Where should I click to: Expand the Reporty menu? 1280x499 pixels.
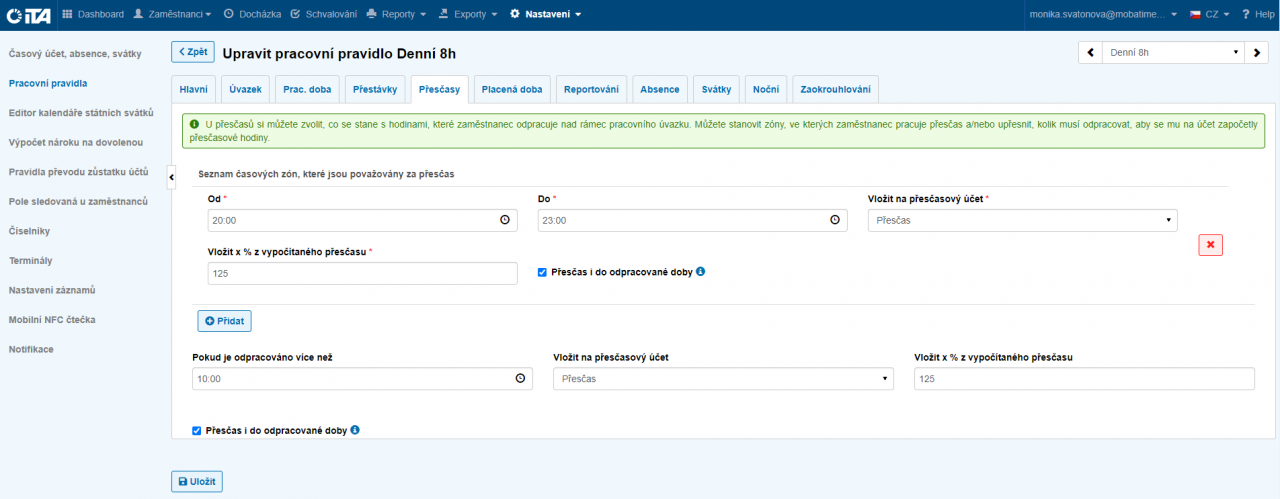coord(396,14)
